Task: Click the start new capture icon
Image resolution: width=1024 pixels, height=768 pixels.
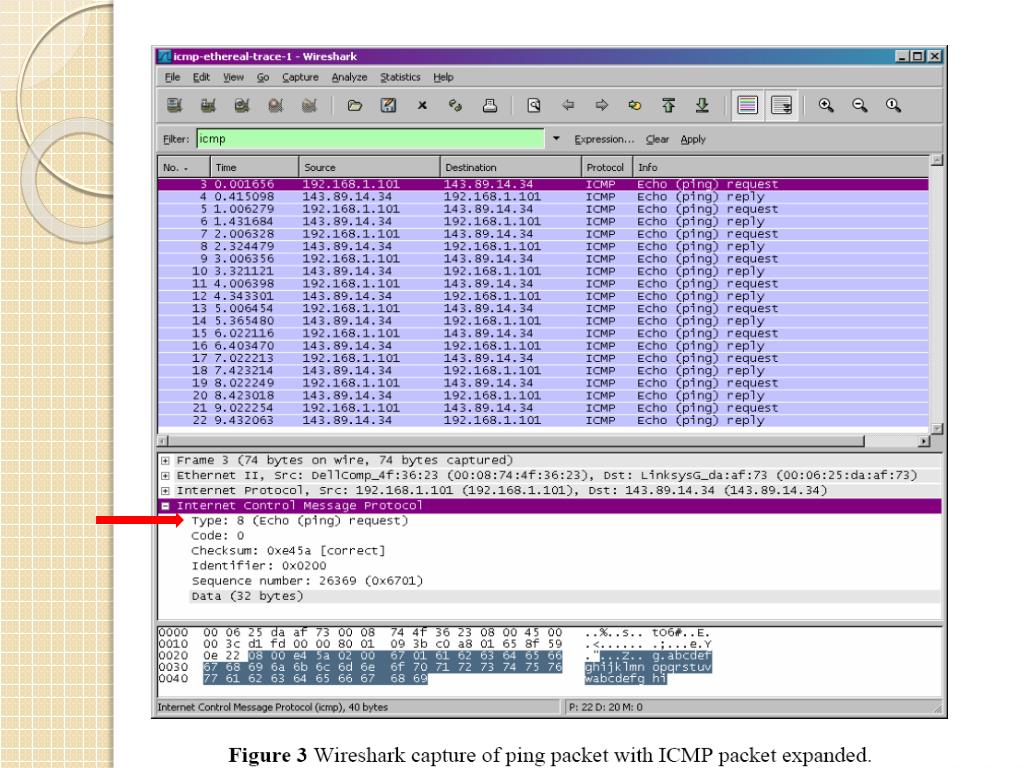Action: (242, 105)
